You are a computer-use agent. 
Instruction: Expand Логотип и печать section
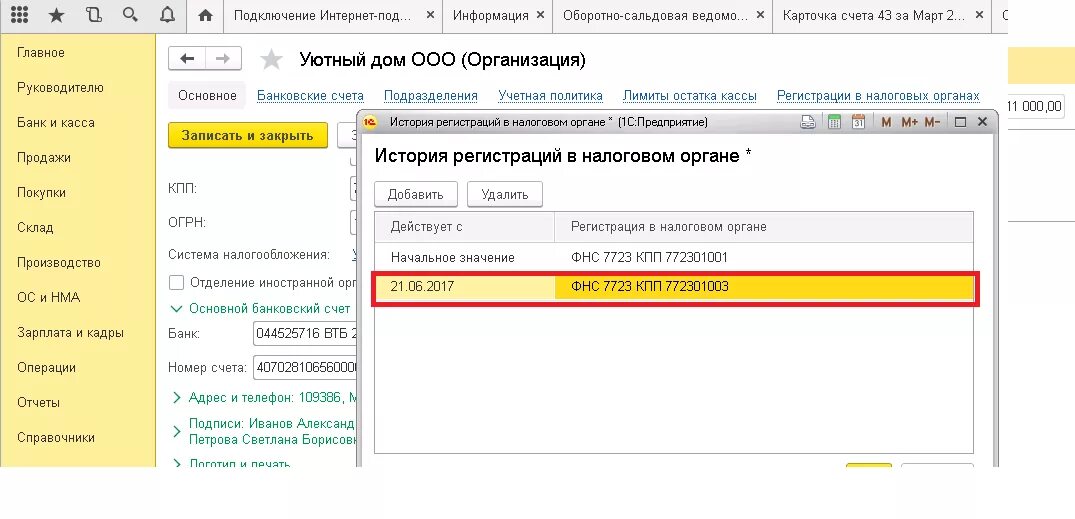[x=177, y=463]
